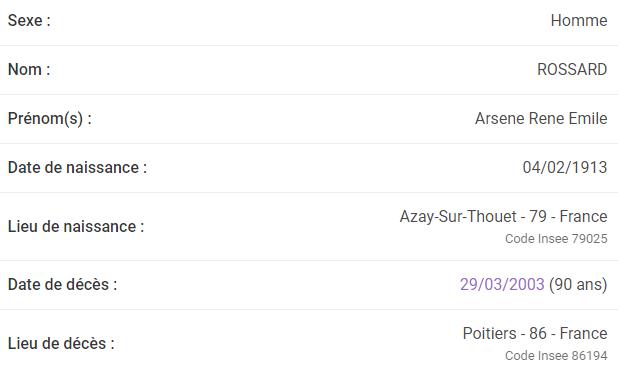The image size is (618, 374).
Task: Select the 04/02/1913 birth date
Action: tap(565, 167)
